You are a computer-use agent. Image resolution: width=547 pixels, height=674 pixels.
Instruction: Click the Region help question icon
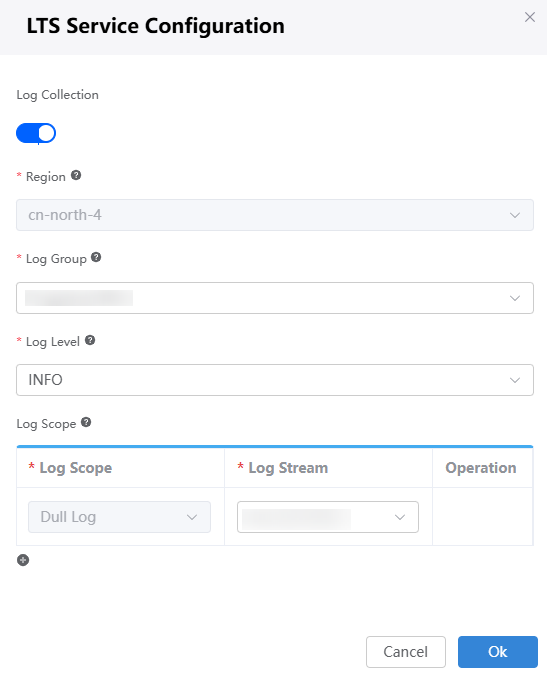[76, 175]
